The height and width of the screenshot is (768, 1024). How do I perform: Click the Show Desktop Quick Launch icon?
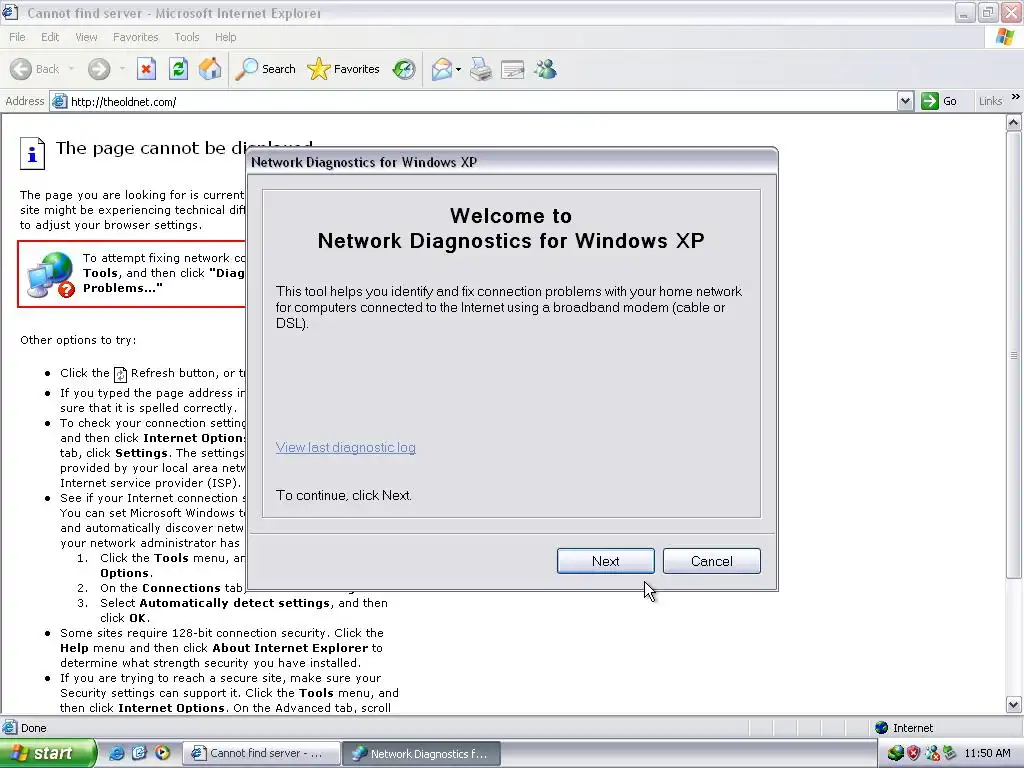pyautogui.click(x=139, y=753)
